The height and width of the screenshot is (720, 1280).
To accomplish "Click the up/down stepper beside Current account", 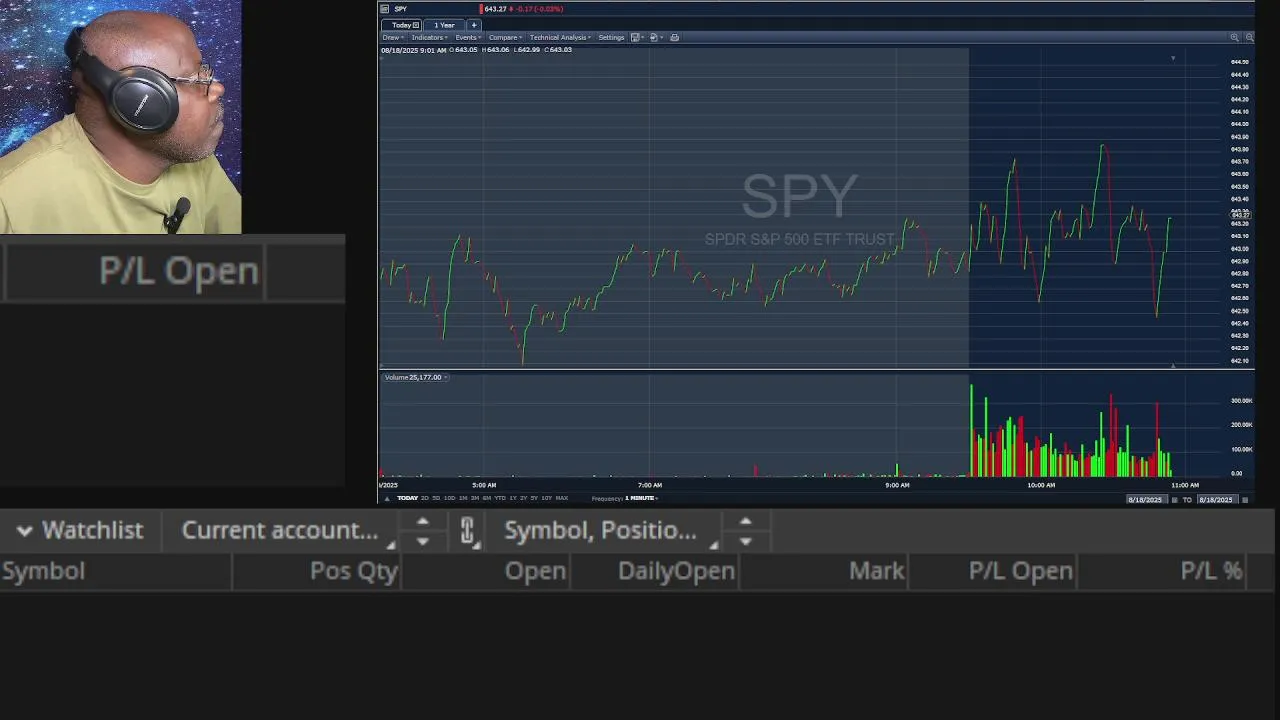I will pyautogui.click(x=422, y=531).
